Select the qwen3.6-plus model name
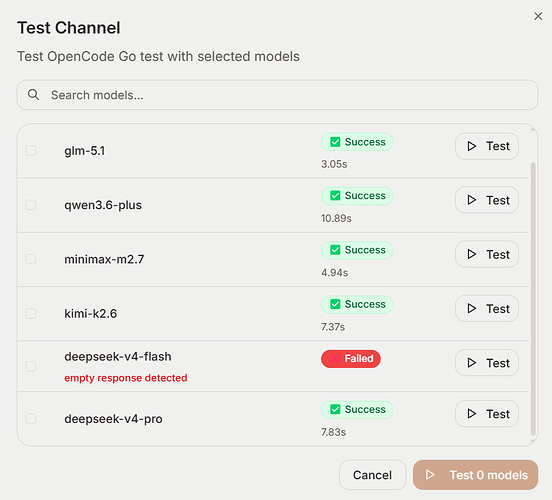552x500 pixels. (x=103, y=205)
